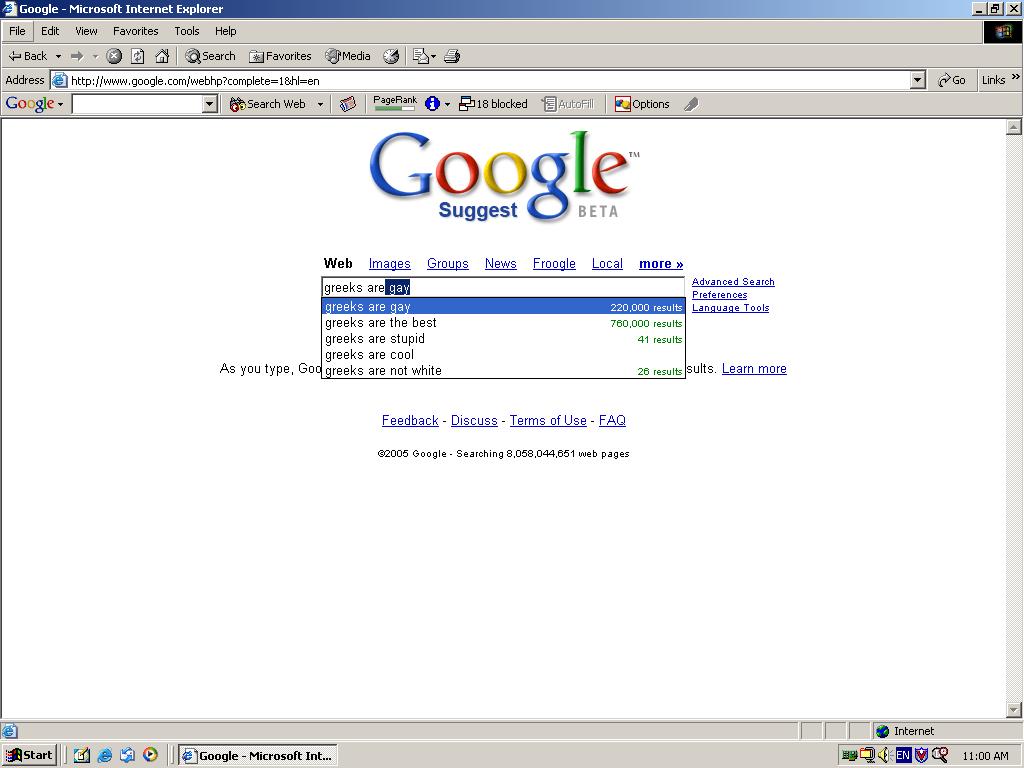Expand Google toolbar search box dropdown

(210, 104)
